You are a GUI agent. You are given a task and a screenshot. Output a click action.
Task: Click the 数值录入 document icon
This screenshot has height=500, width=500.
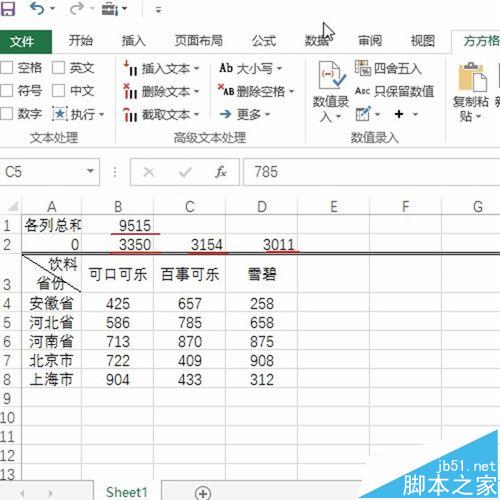(331, 75)
